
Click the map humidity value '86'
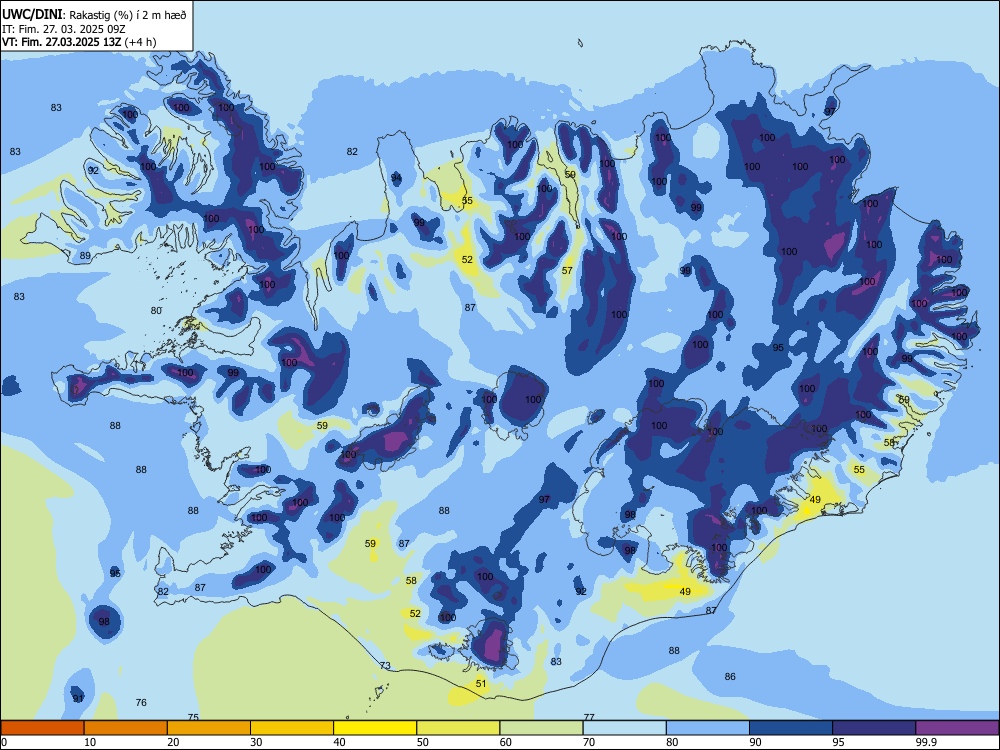pos(730,676)
